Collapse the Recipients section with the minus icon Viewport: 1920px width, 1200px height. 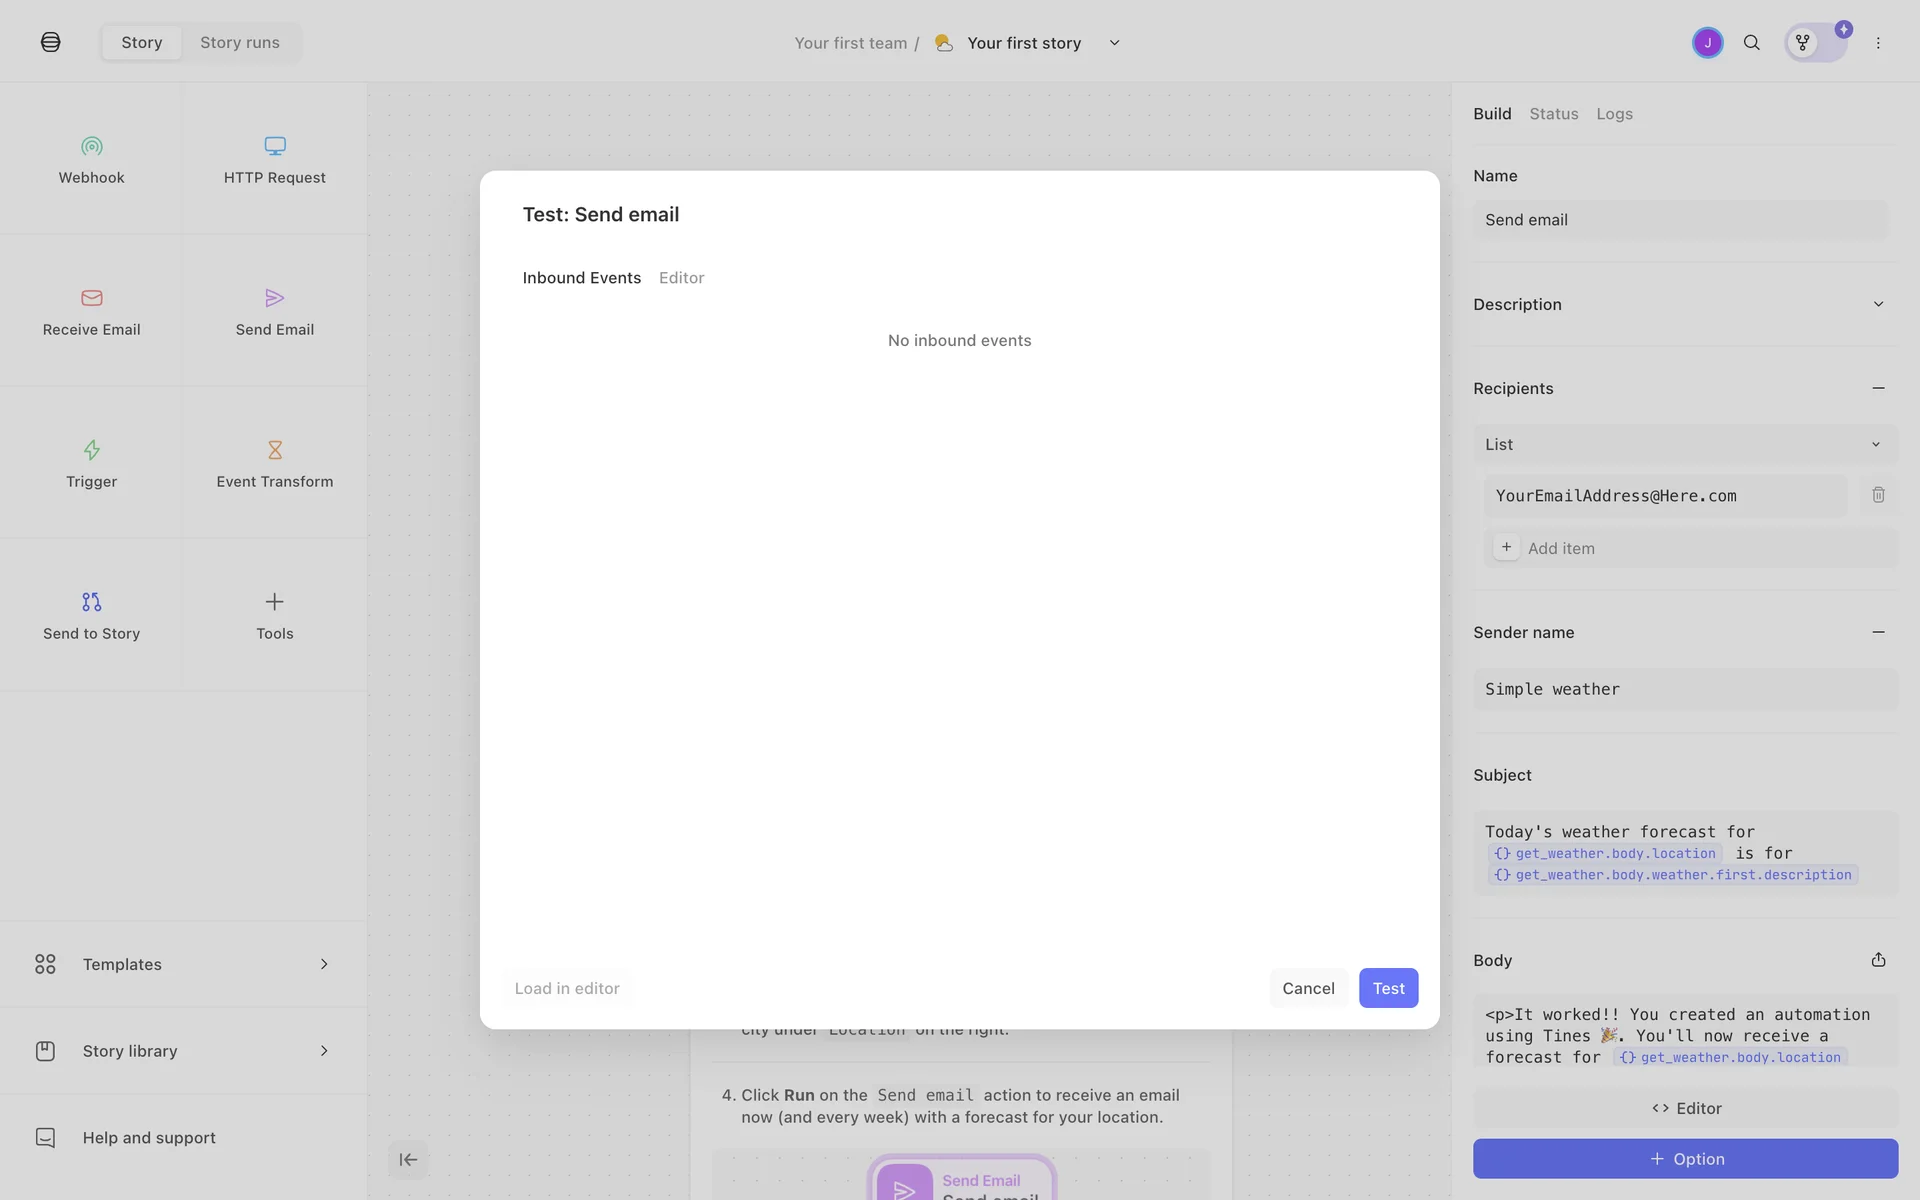1878,388
